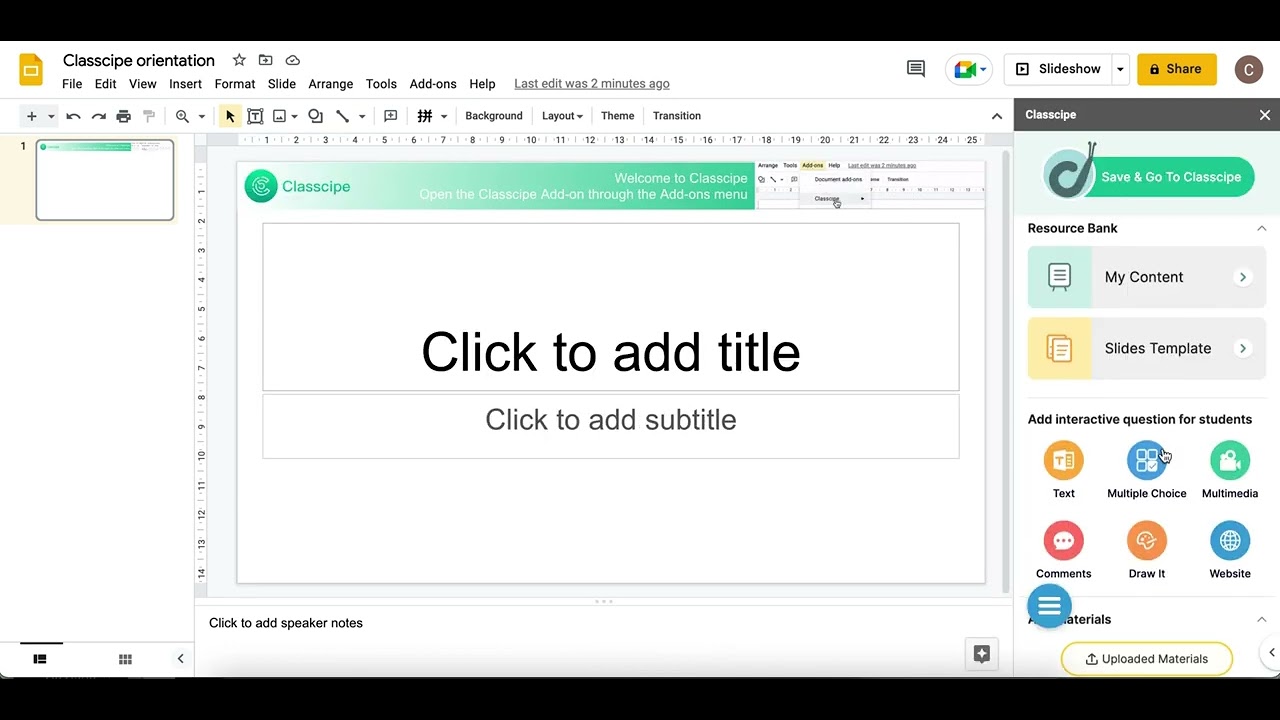
Task: Add a Website interactive item
Action: click(1229, 541)
